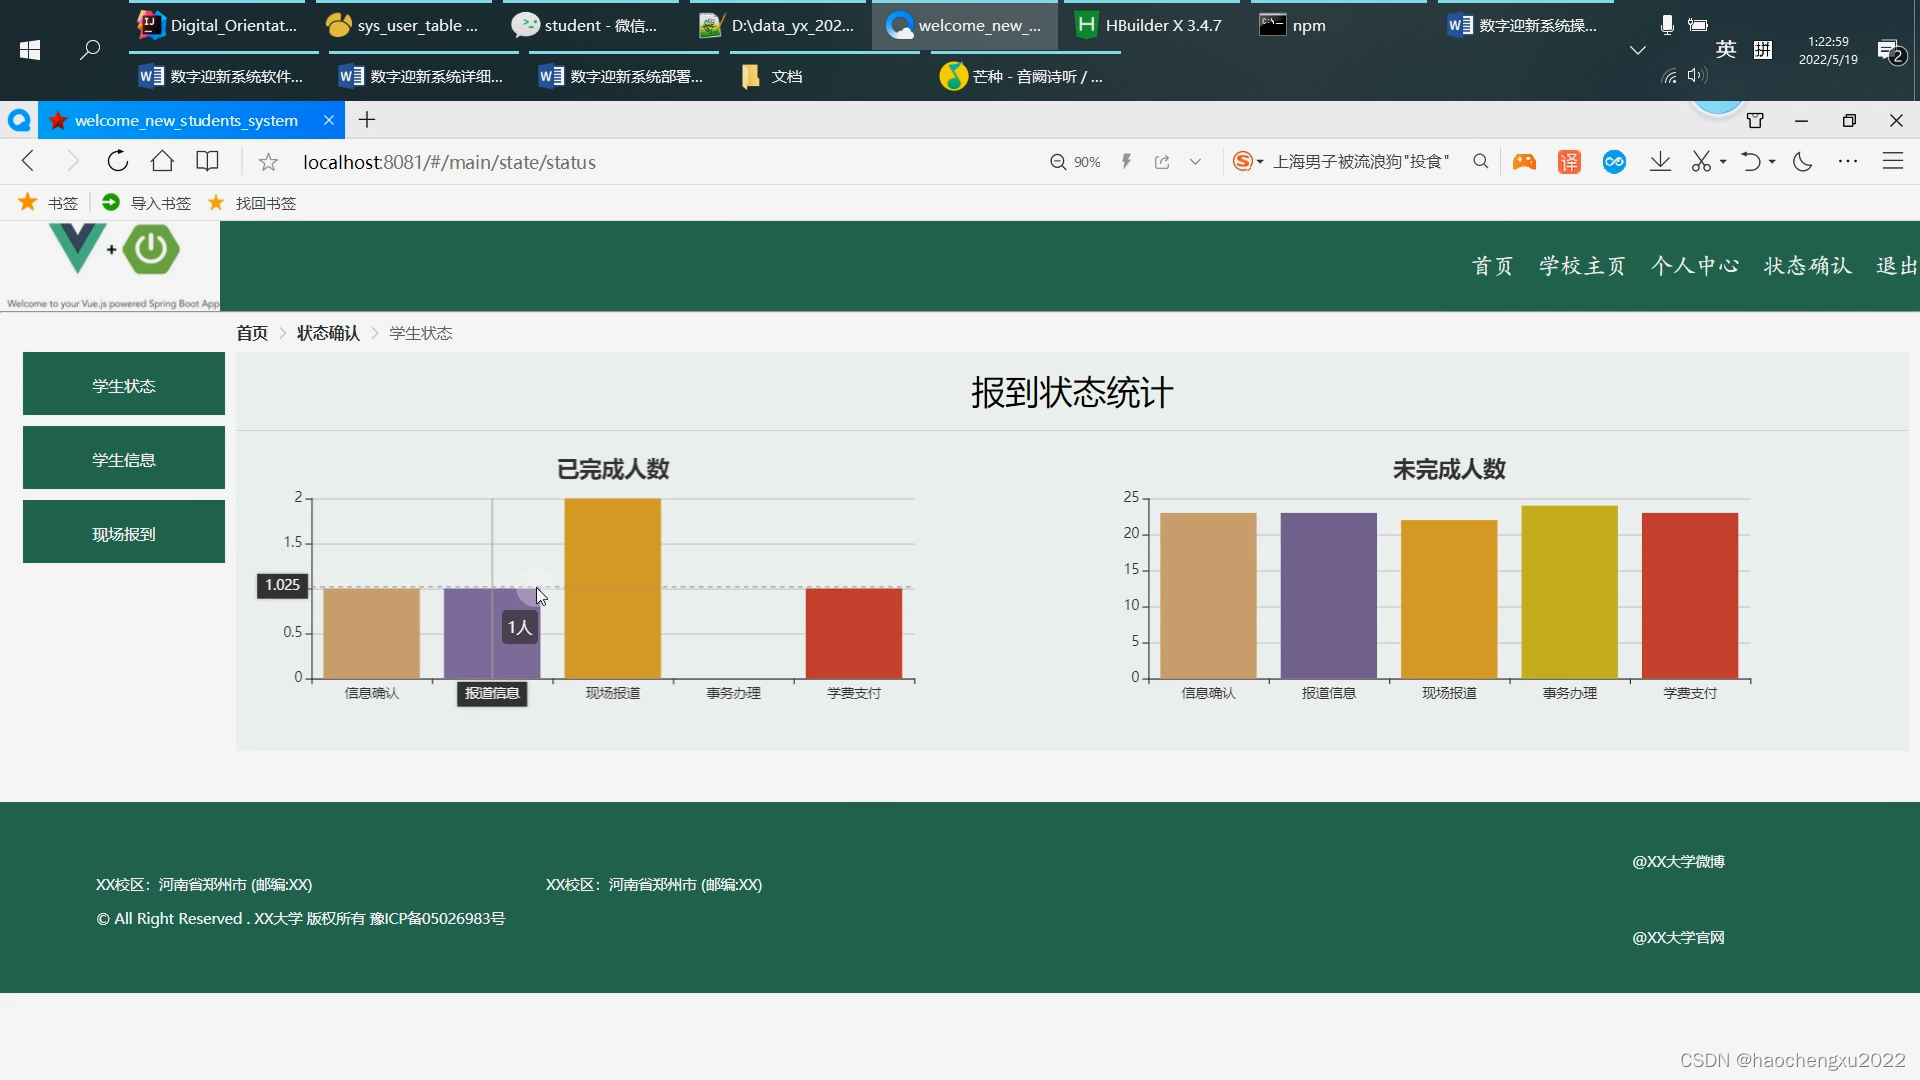This screenshot has width=1920, height=1080.
Task: Click 退出 to log out
Action: (1897, 266)
